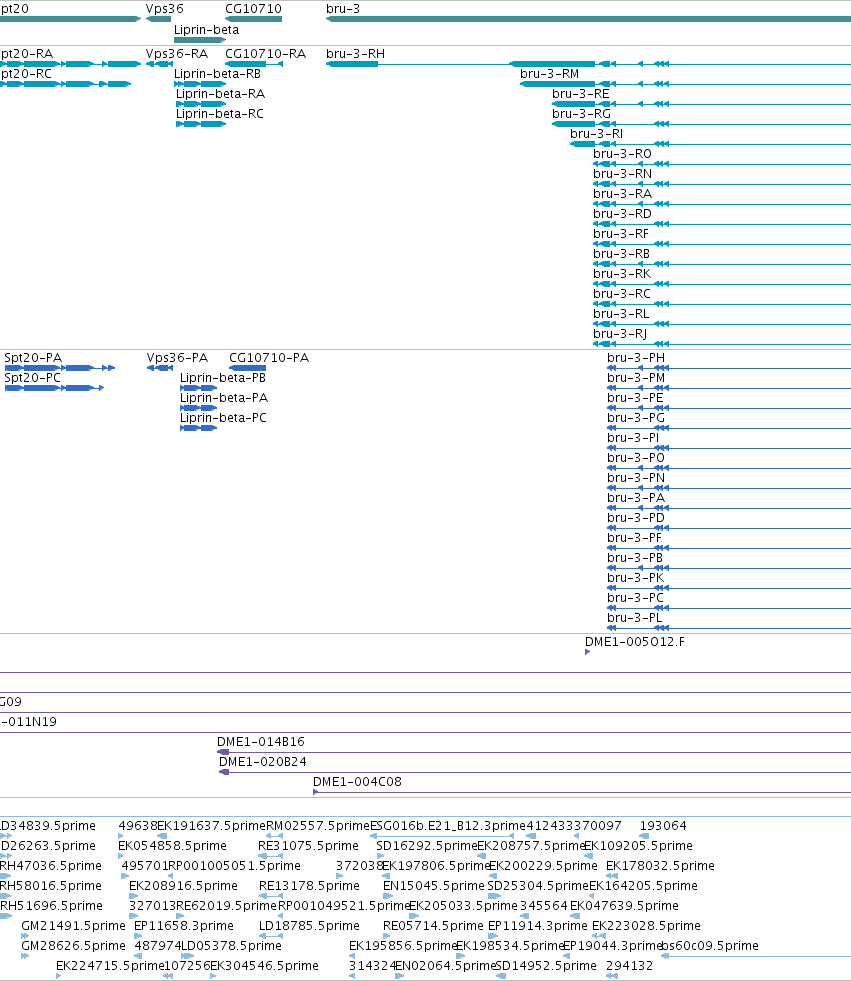Open the bru-3 gene label
The image size is (851, 981).
tap(343, 9)
